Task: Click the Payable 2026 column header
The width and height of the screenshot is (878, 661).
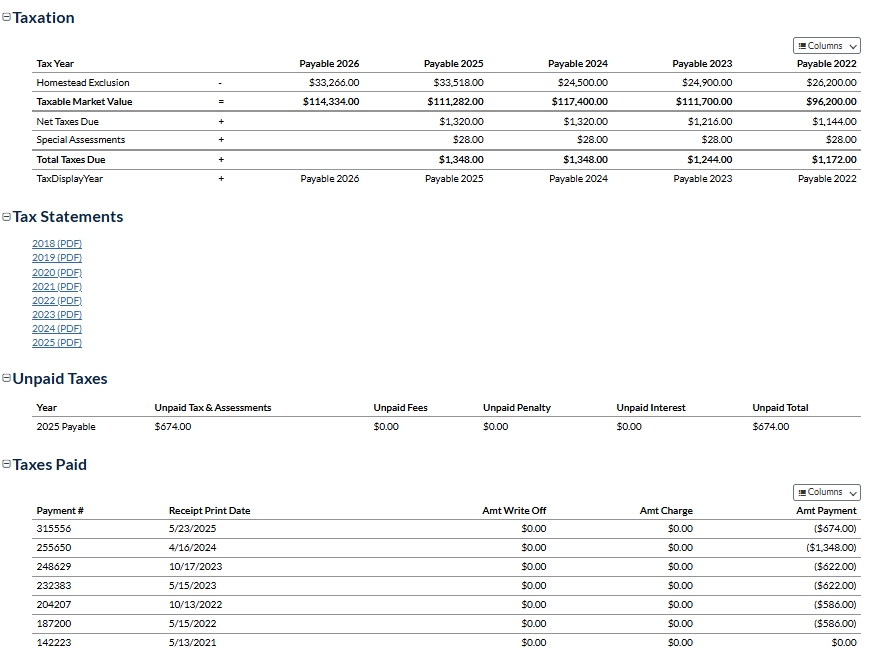Action: [329, 64]
